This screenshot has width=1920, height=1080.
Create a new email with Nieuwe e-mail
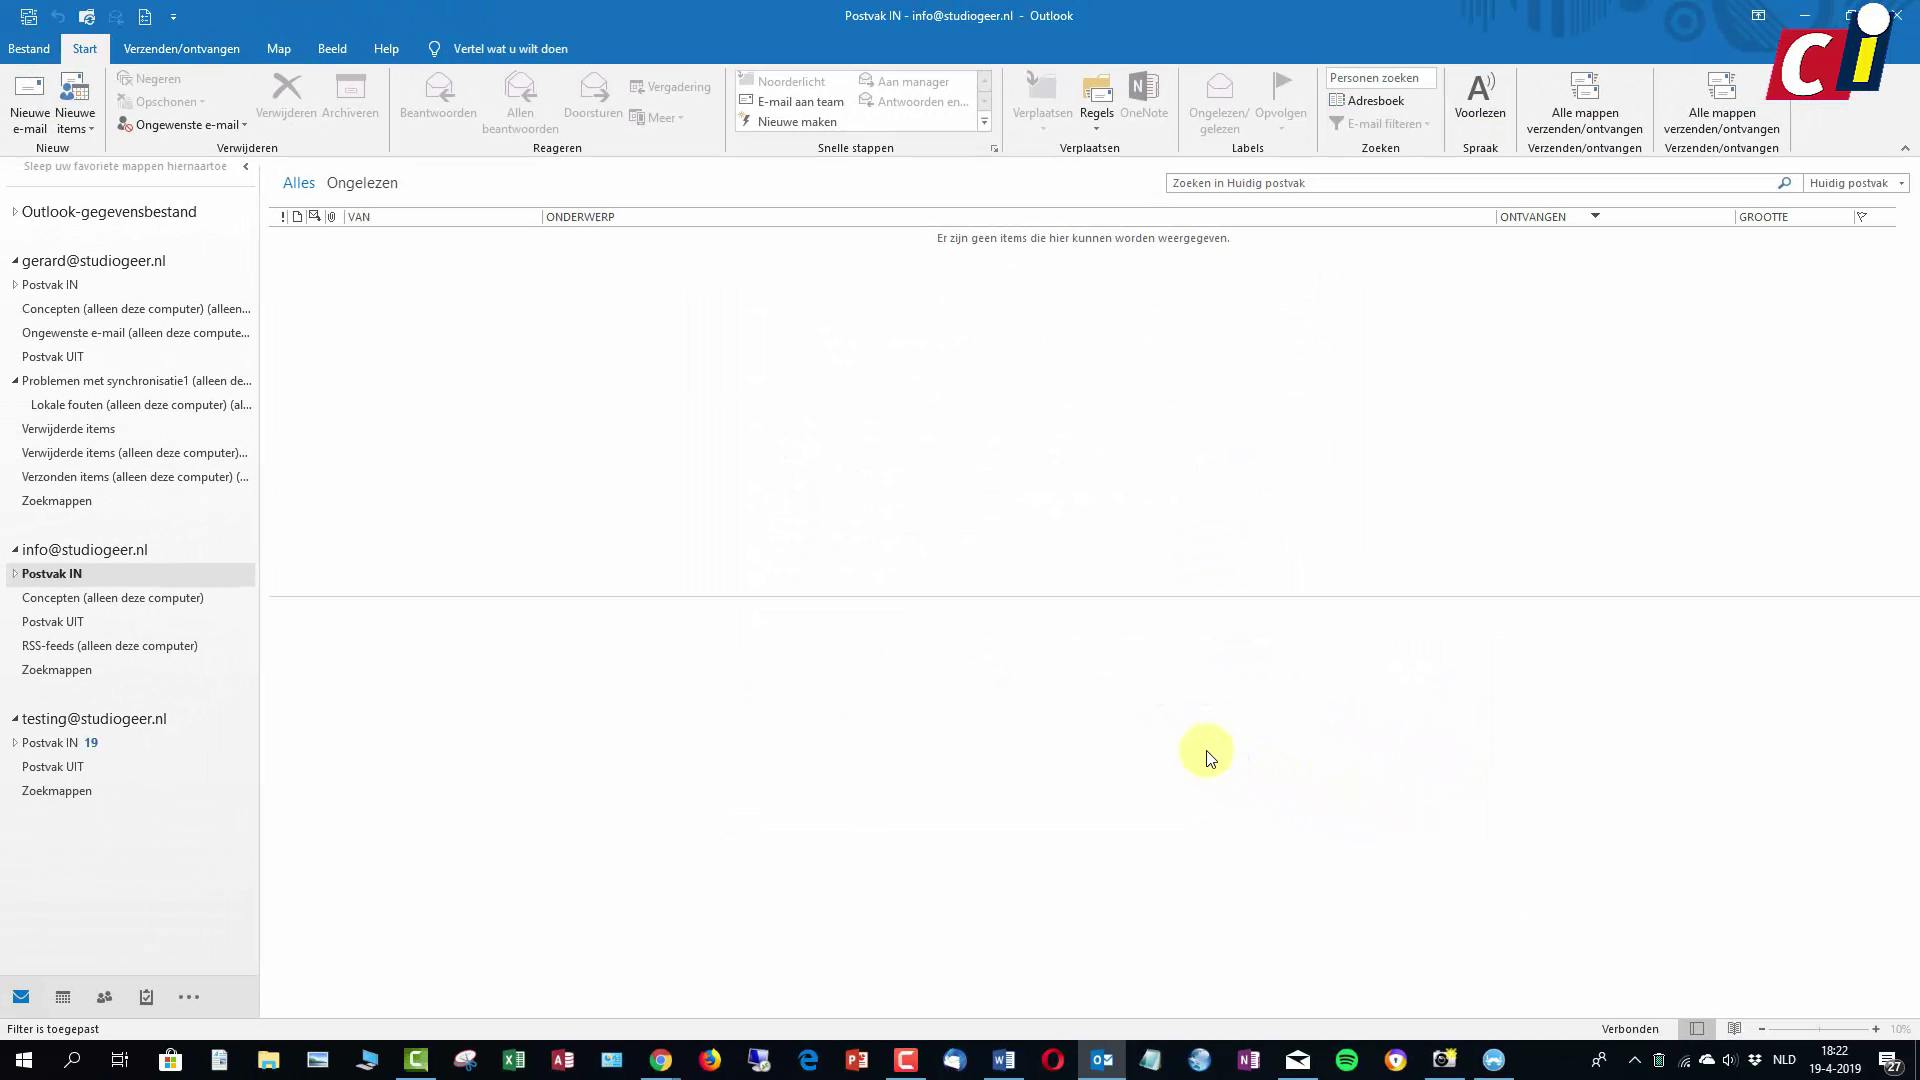coord(29,100)
